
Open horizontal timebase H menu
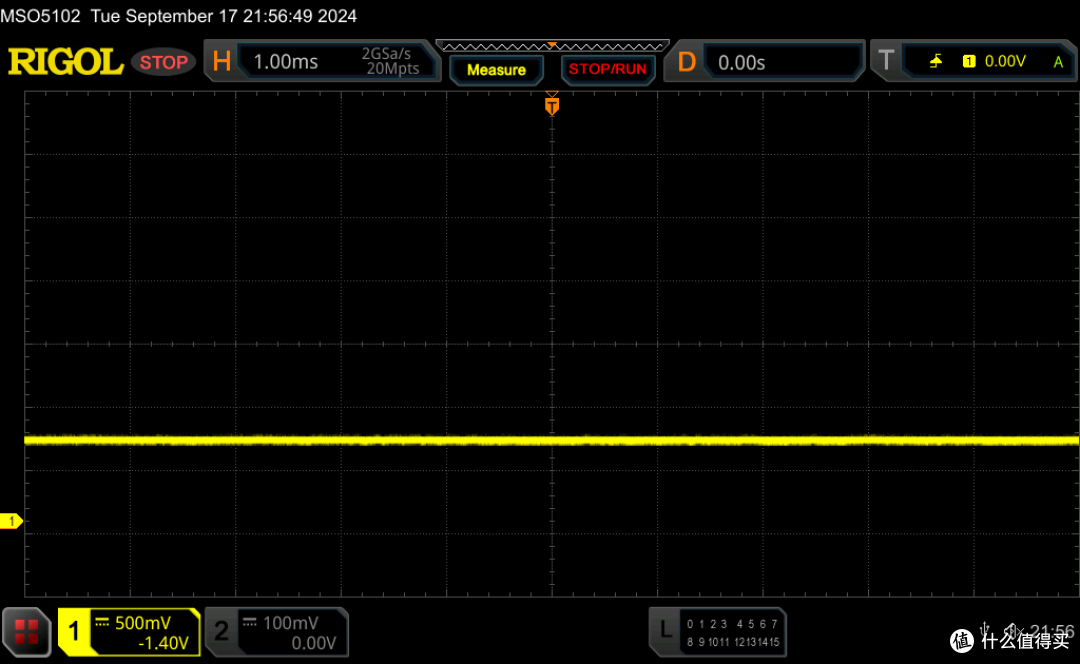click(x=222, y=61)
